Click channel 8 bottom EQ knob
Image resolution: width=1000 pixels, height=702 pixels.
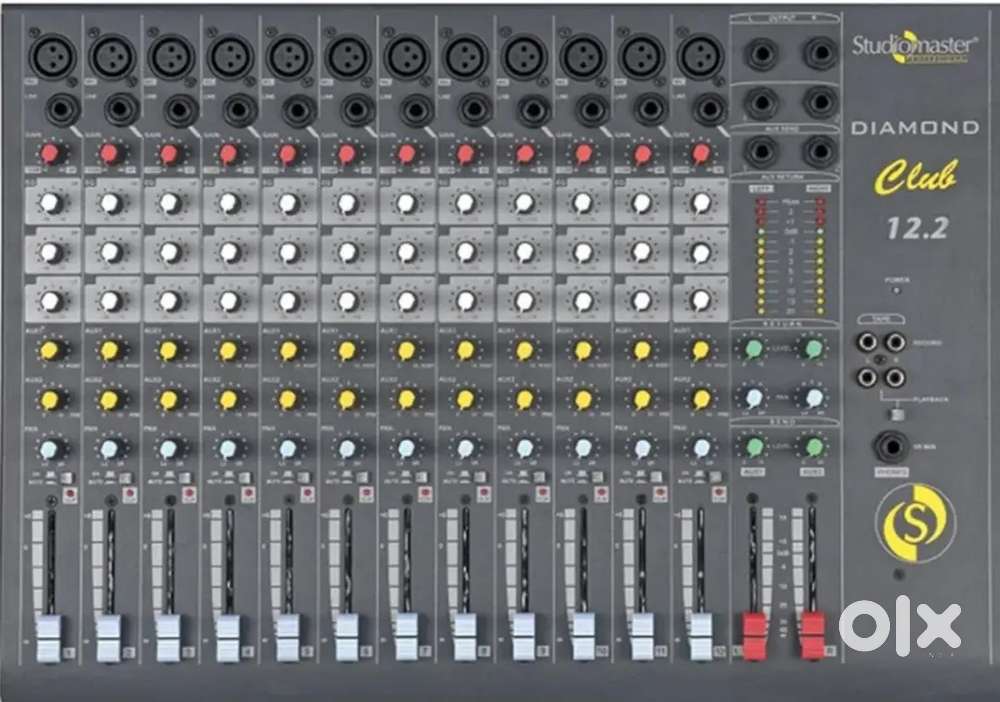(466, 300)
